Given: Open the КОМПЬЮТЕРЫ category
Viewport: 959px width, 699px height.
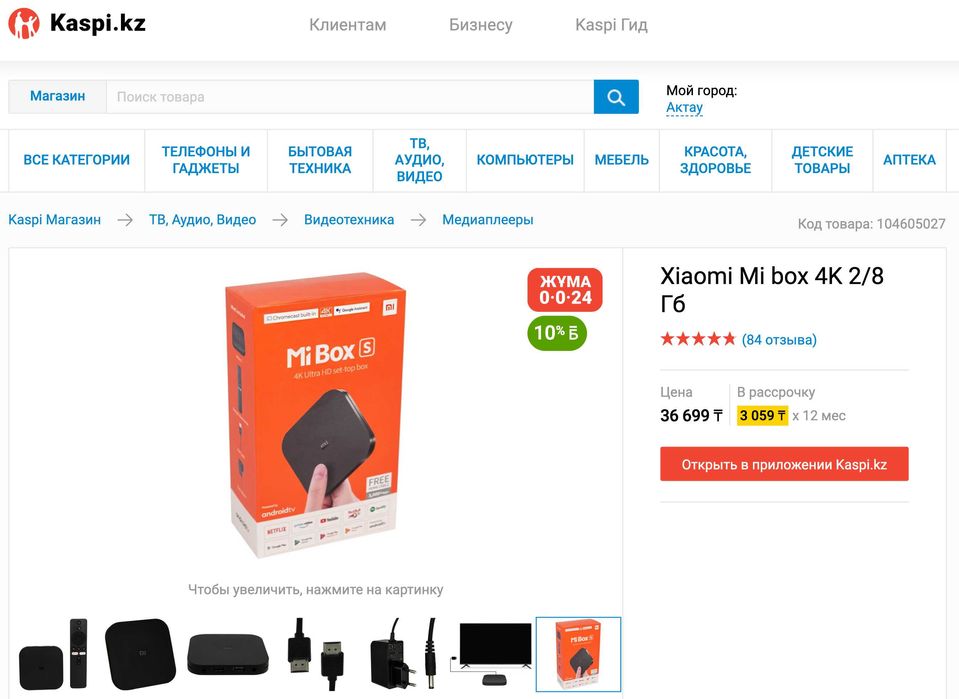Looking at the screenshot, I should [x=525, y=160].
